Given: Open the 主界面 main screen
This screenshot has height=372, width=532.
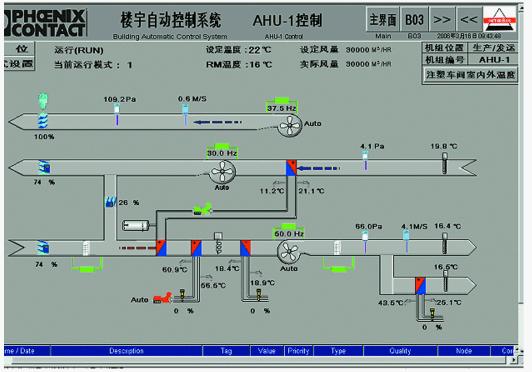Looking at the screenshot, I should 383,20.
